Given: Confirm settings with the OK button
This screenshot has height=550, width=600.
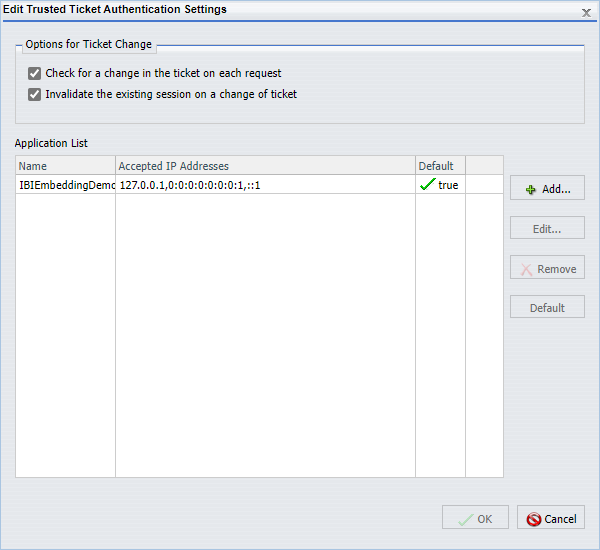Looking at the screenshot, I should (x=475, y=517).
